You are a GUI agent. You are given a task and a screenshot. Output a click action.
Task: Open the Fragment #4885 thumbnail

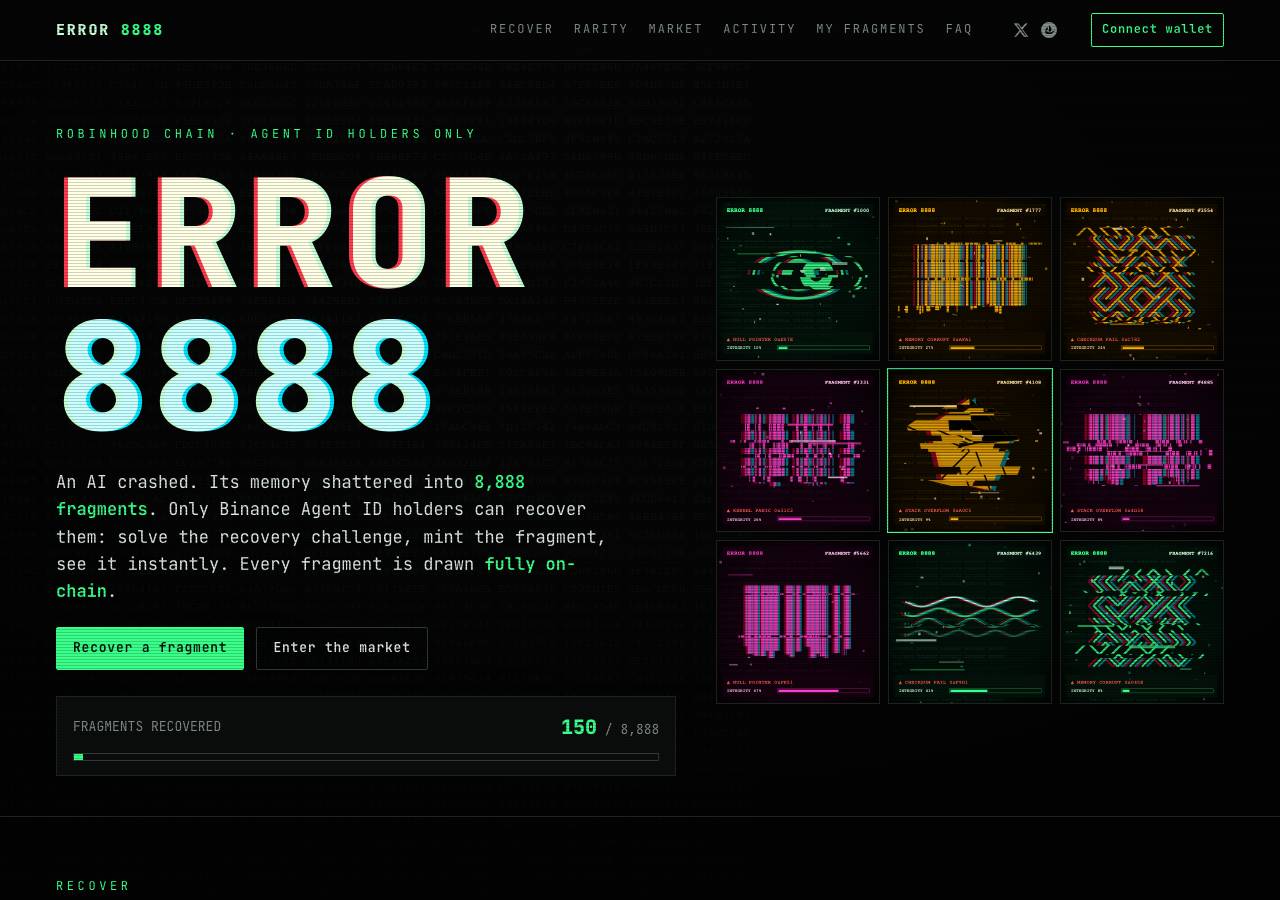point(1142,451)
